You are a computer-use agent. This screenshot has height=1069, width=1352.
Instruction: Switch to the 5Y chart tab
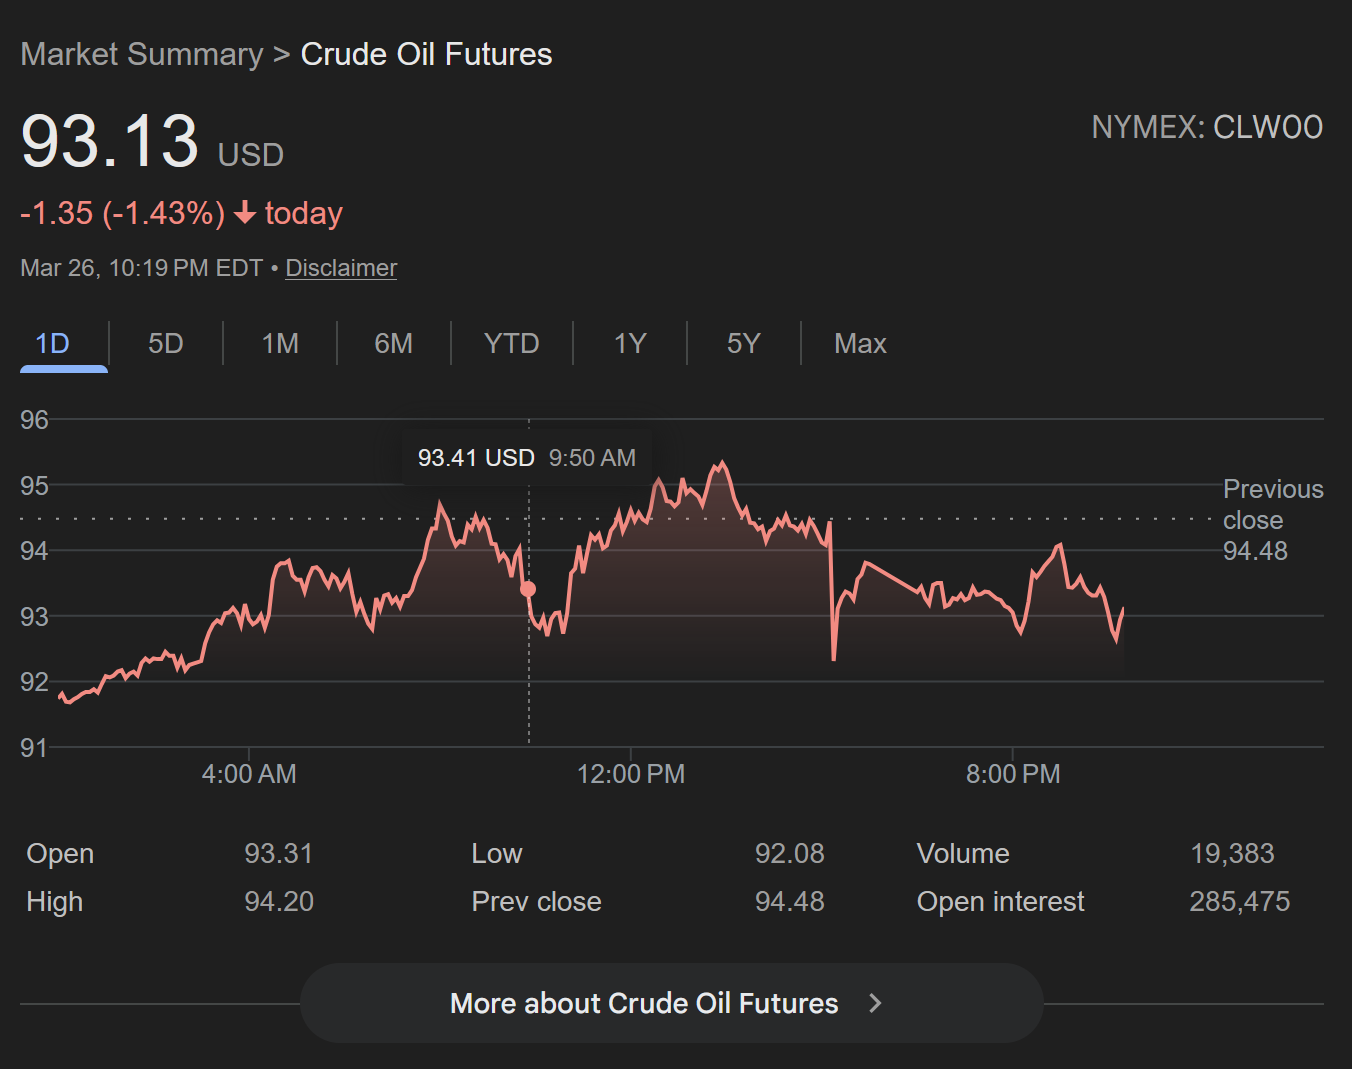pos(743,344)
